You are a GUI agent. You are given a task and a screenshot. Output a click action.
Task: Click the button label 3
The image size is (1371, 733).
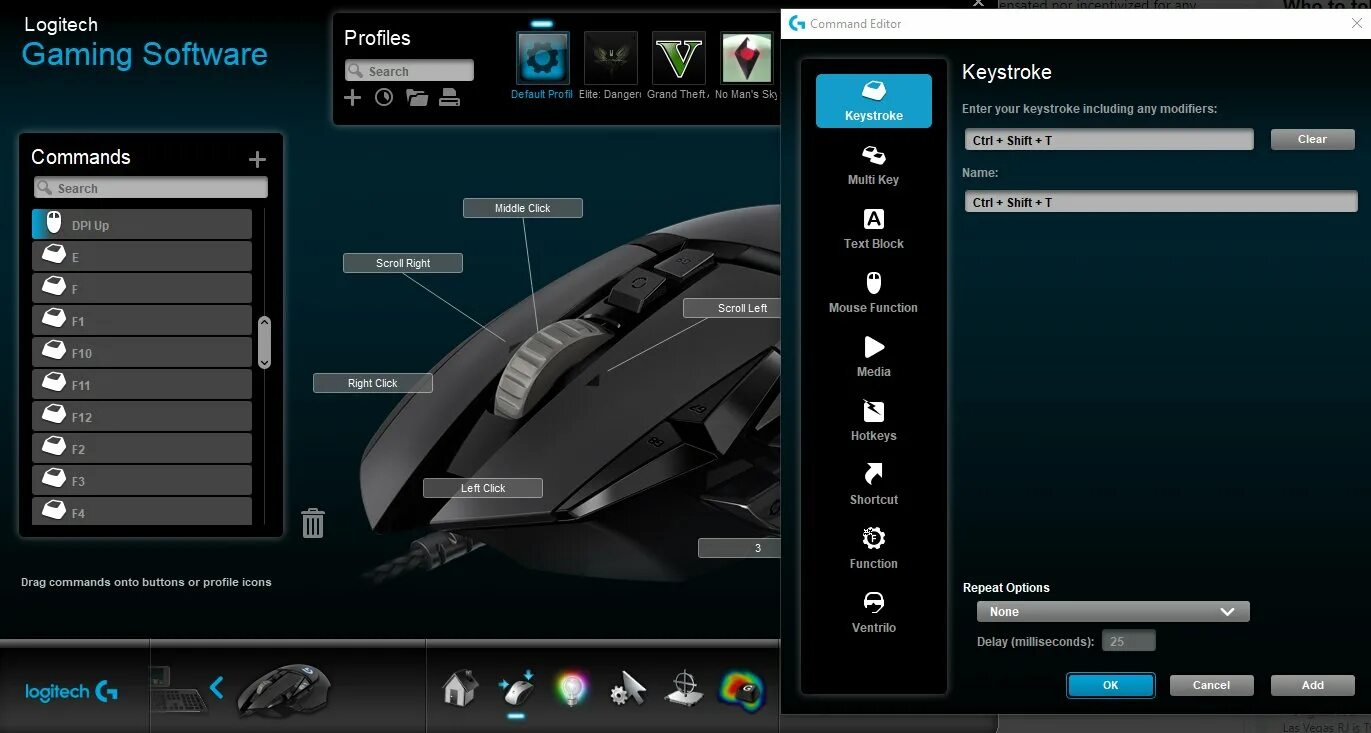click(739, 548)
